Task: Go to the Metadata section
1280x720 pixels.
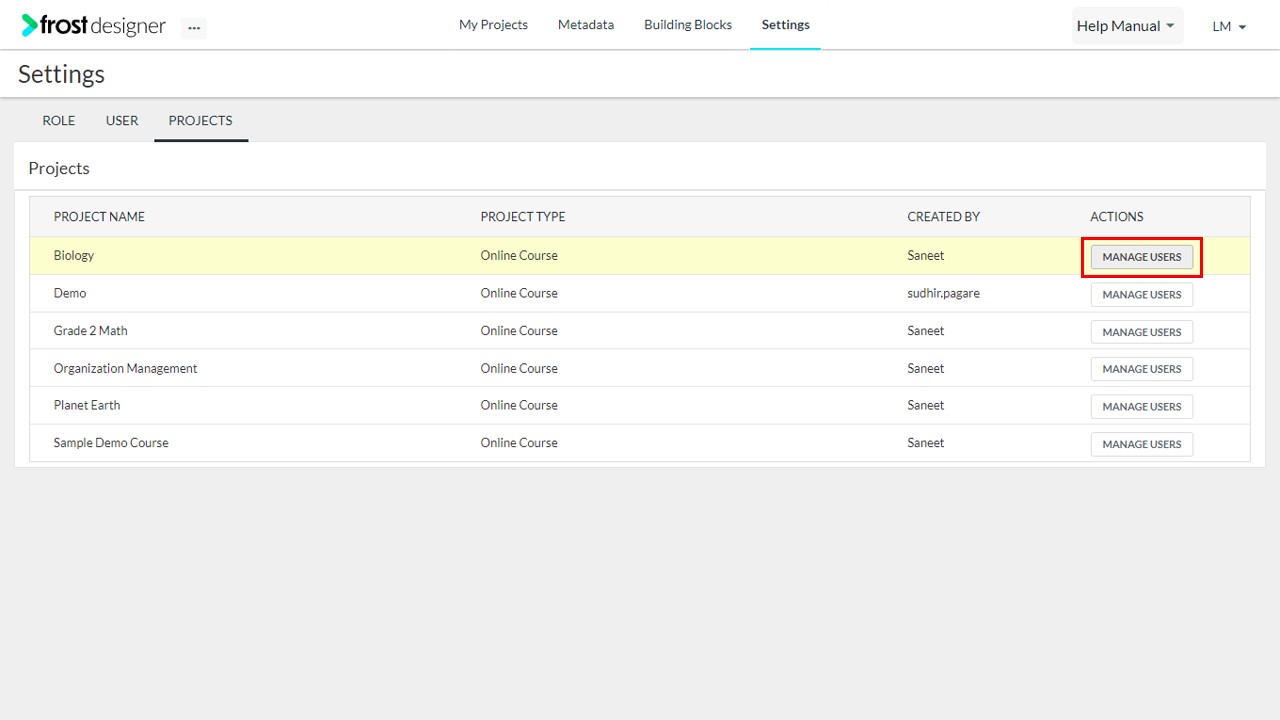Action: 586,24
